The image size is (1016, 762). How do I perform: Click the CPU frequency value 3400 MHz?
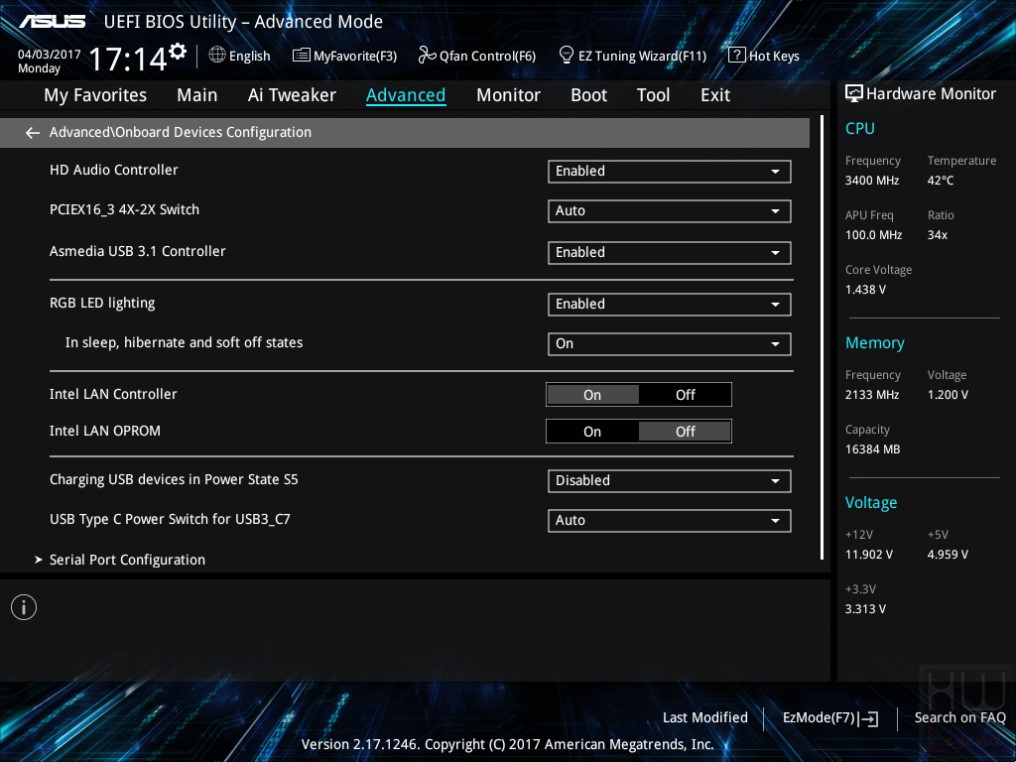point(872,181)
